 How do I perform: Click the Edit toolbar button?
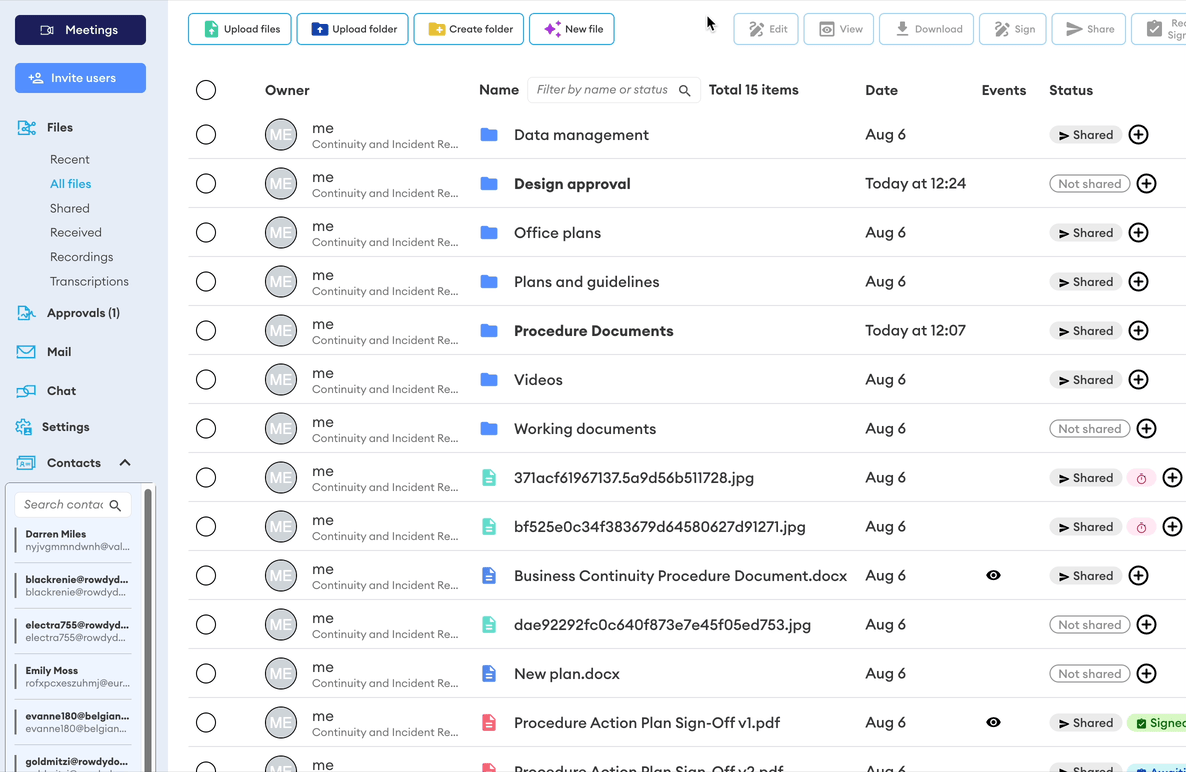(x=766, y=29)
